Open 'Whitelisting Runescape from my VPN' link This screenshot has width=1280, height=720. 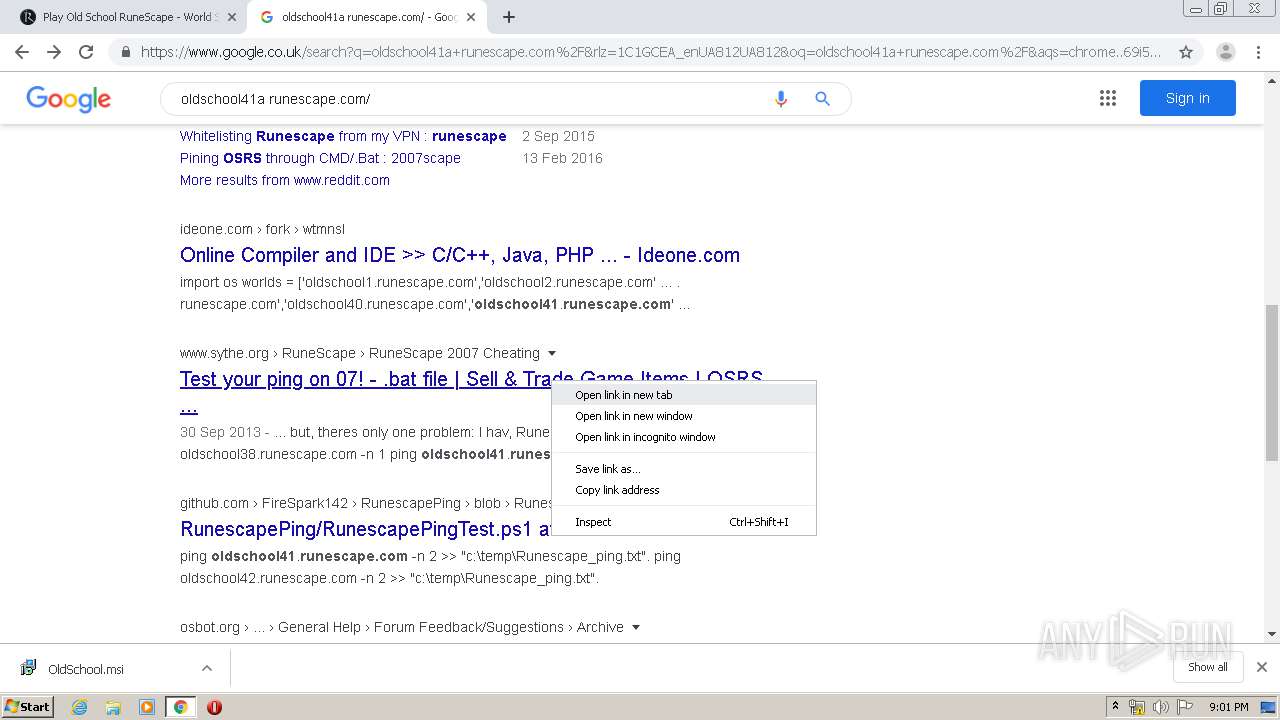coord(343,136)
